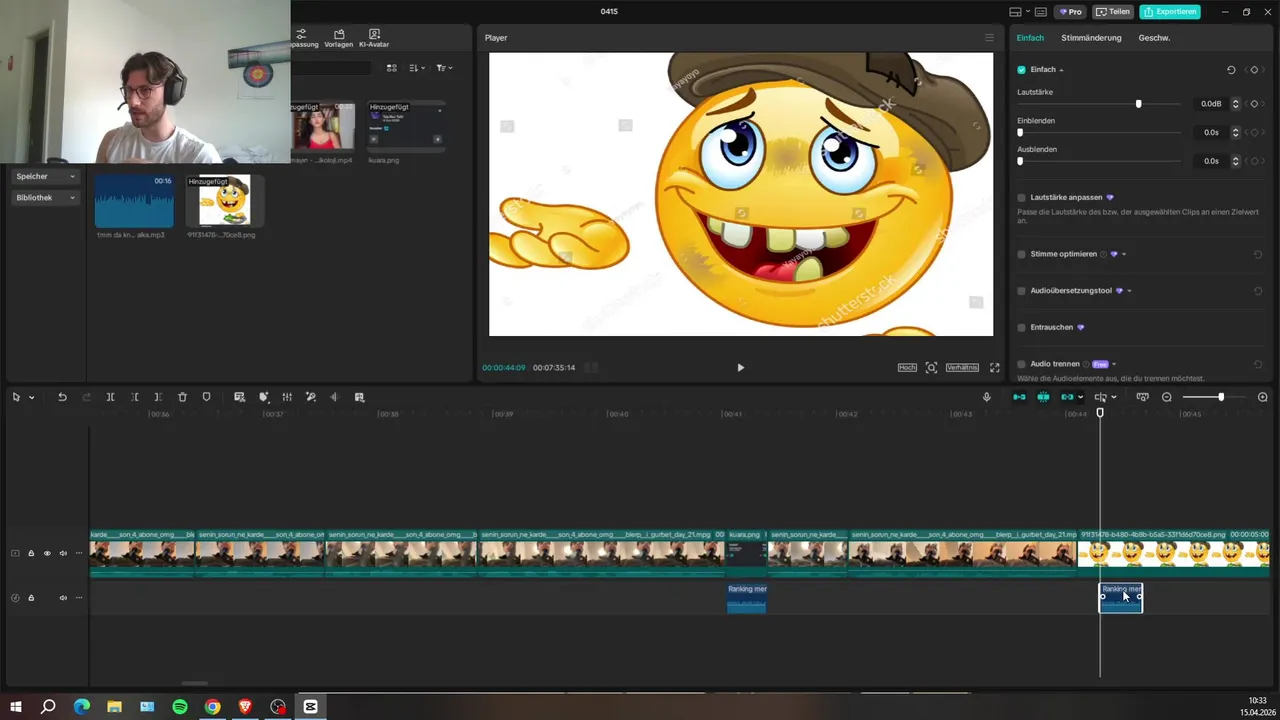The height and width of the screenshot is (720, 1280).
Task: Open preview axis cursor dropdown arrow
Action: tap(1114, 397)
